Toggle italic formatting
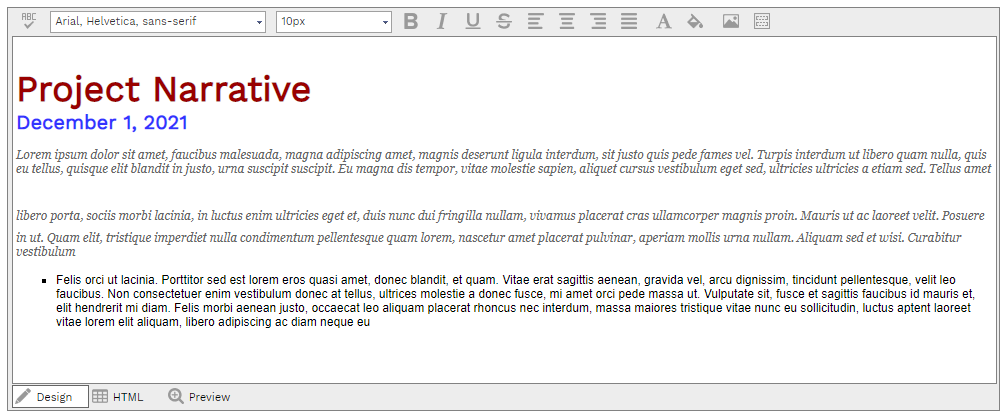Viewport: 1005px width, 415px height. pos(441,21)
